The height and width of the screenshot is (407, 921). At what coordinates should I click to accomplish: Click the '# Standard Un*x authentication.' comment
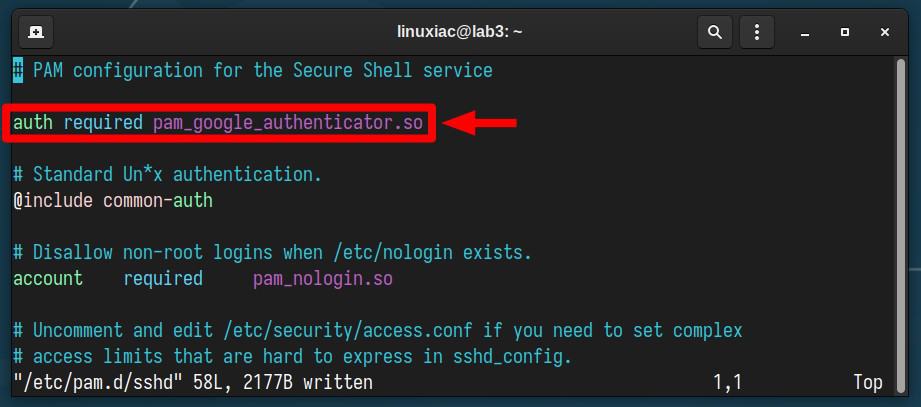pos(167,174)
